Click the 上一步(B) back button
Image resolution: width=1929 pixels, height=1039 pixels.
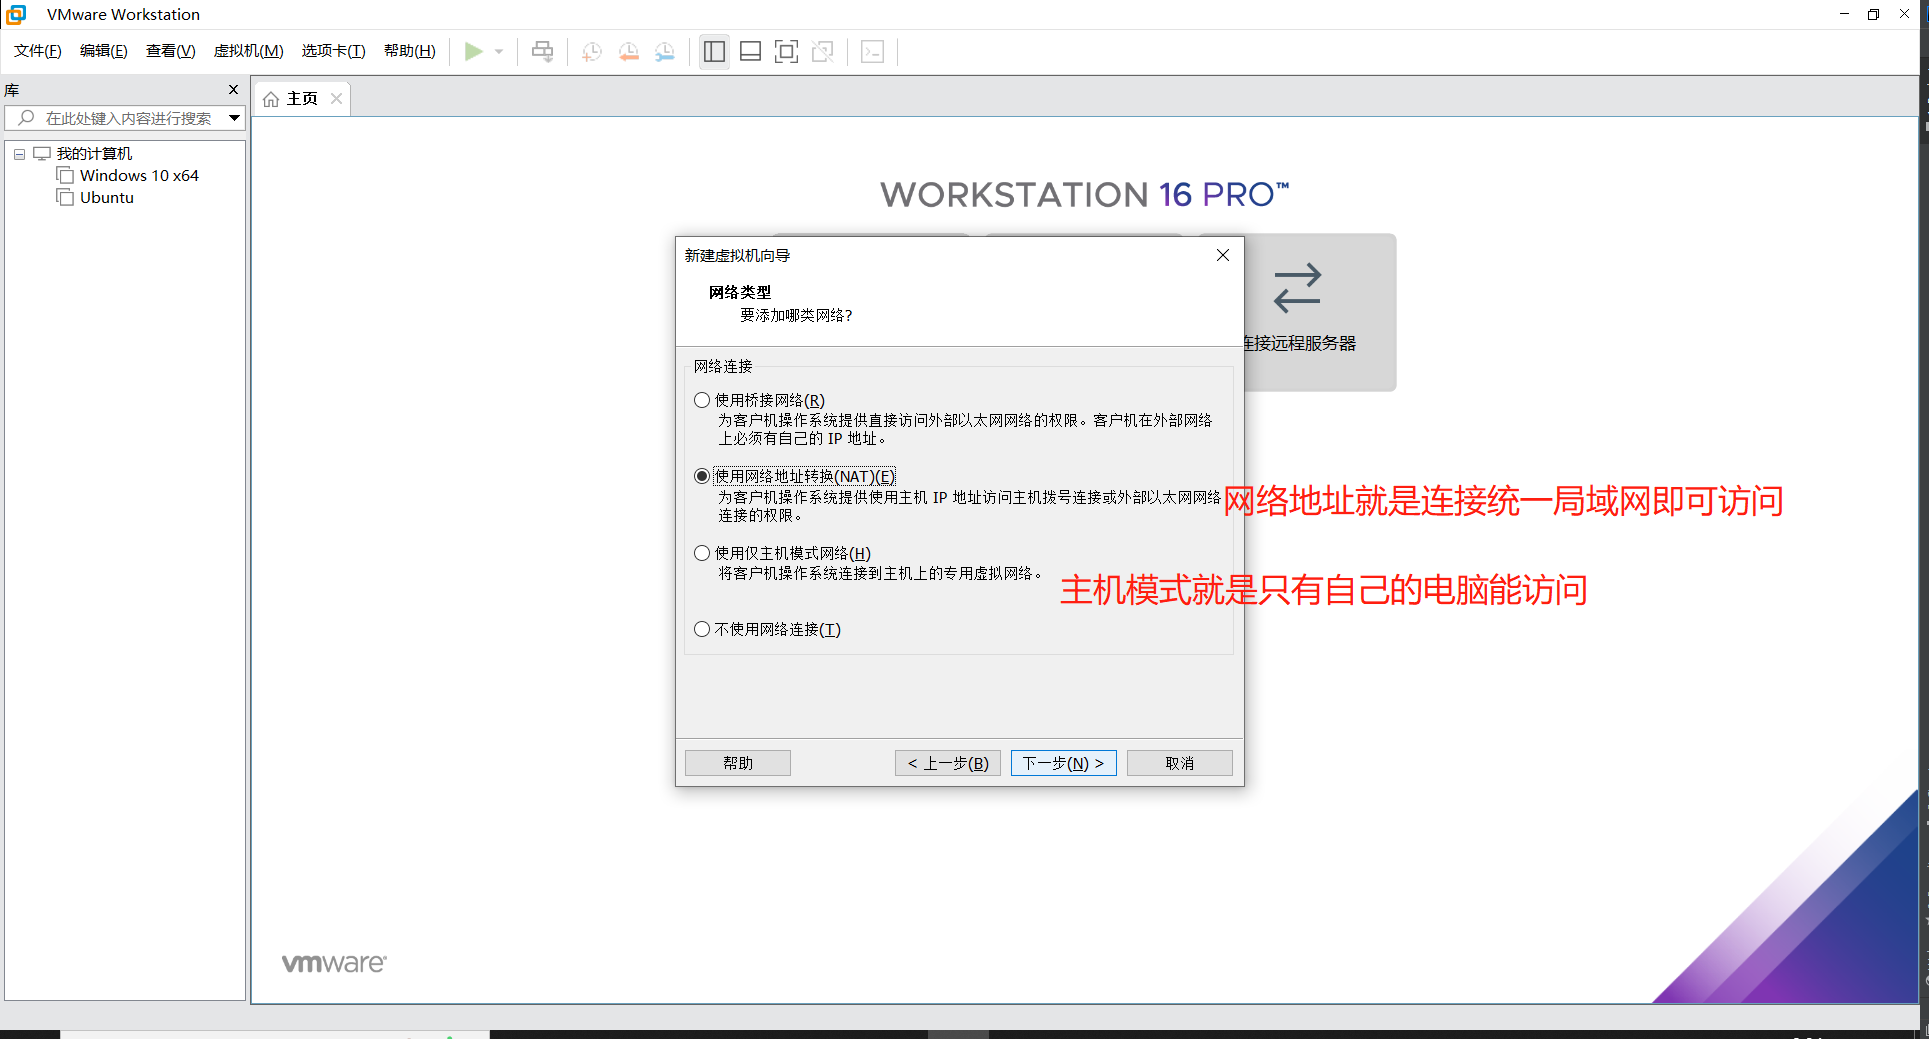pyautogui.click(x=948, y=763)
